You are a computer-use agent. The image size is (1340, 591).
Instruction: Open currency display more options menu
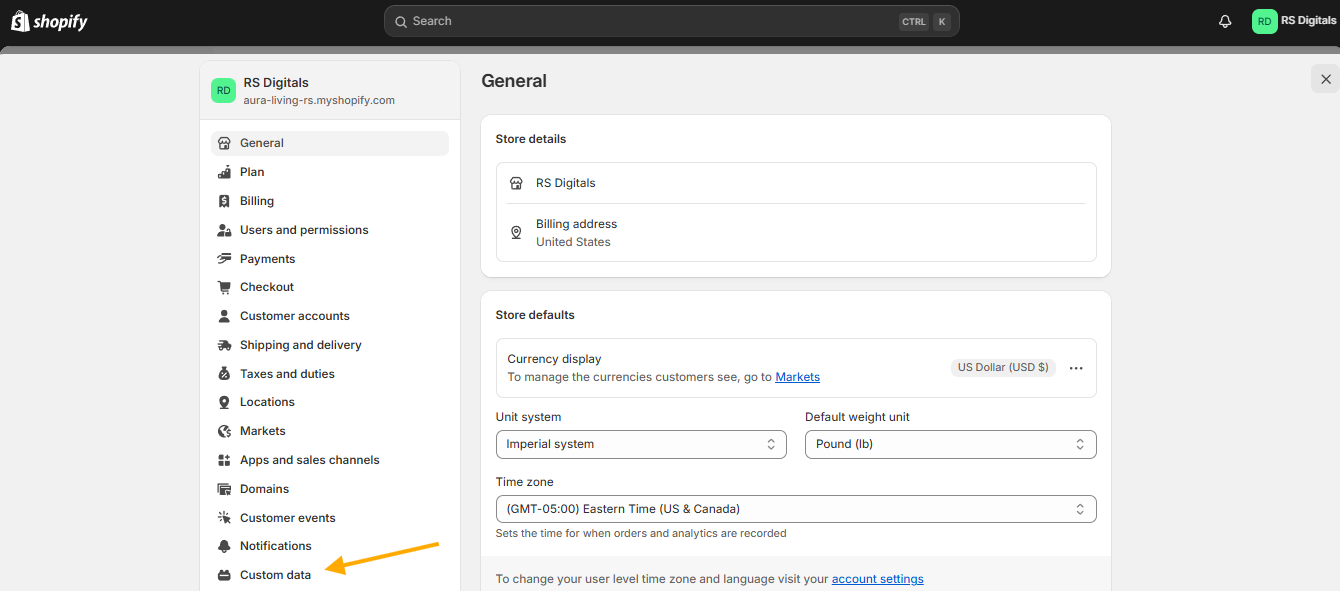[x=1076, y=368]
